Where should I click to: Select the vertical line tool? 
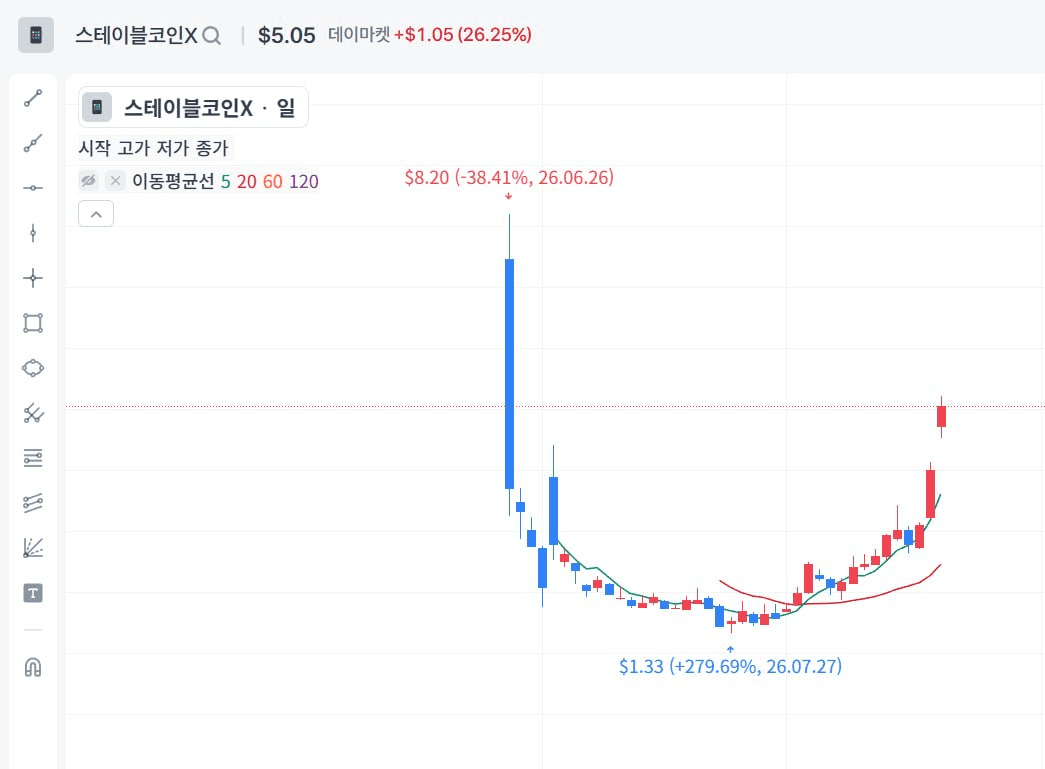click(x=33, y=233)
